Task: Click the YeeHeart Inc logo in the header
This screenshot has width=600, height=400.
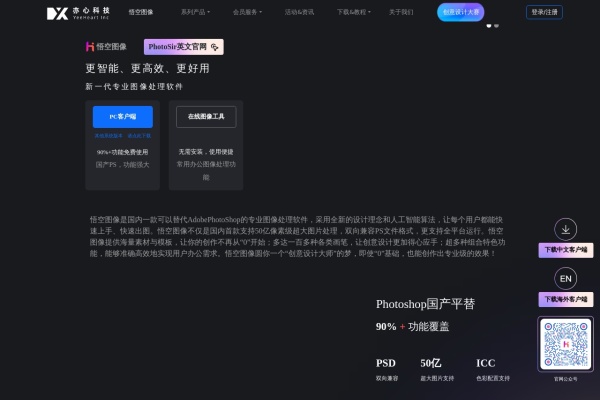Action: point(78,13)
